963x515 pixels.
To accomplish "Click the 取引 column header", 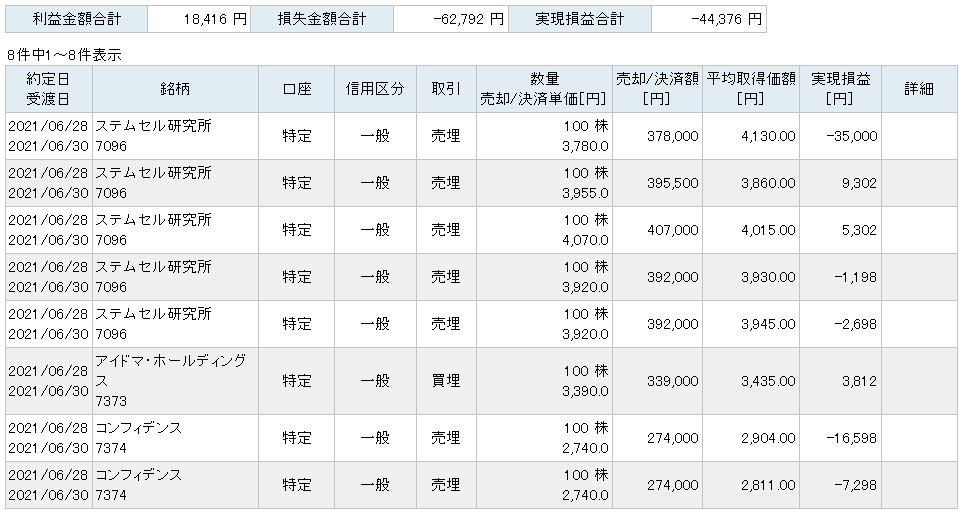I will [x=446, y=89].
